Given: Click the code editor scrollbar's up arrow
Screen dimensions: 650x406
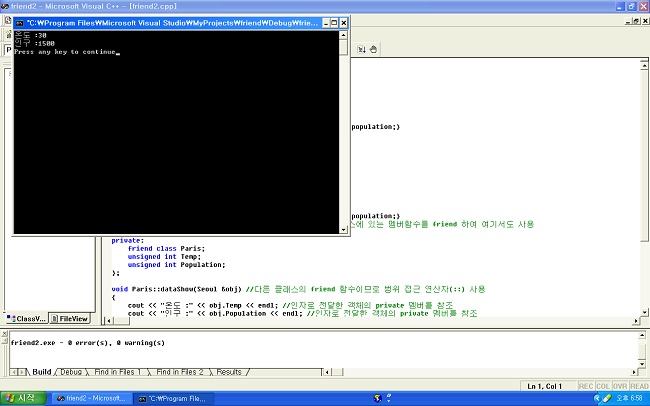Looking at the screenshot, I should click(x=643, y=65).
